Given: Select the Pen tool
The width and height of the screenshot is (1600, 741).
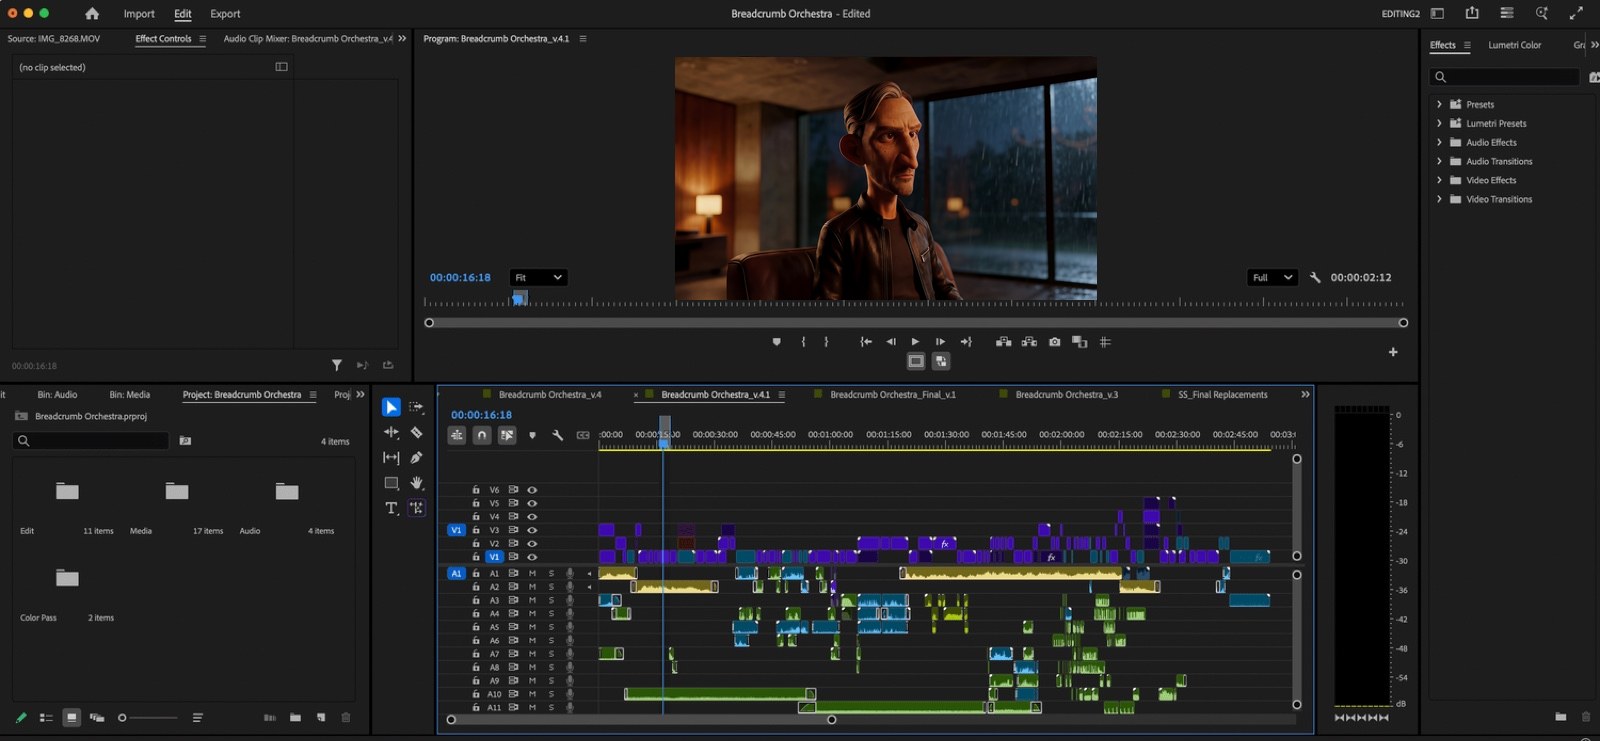Looking at the screenshot, I should coord(417,457).
